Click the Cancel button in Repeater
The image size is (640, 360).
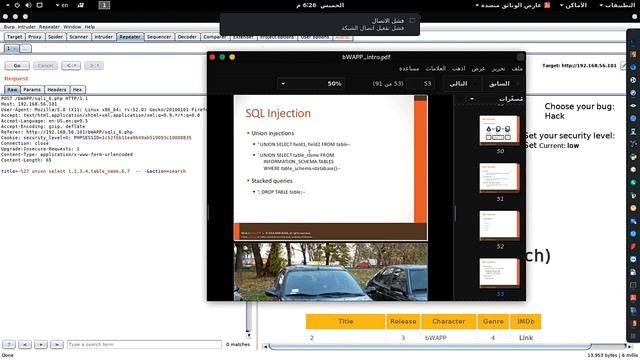[45, 65]
